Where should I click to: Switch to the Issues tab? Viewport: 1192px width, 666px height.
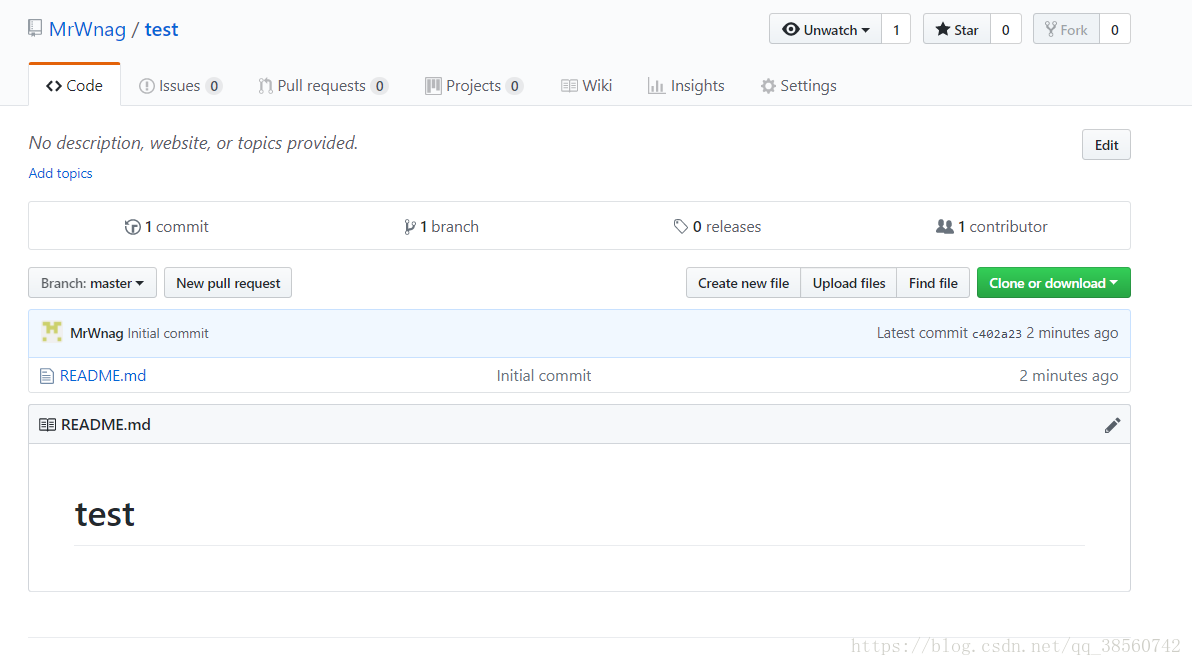(x=180, y=85)
